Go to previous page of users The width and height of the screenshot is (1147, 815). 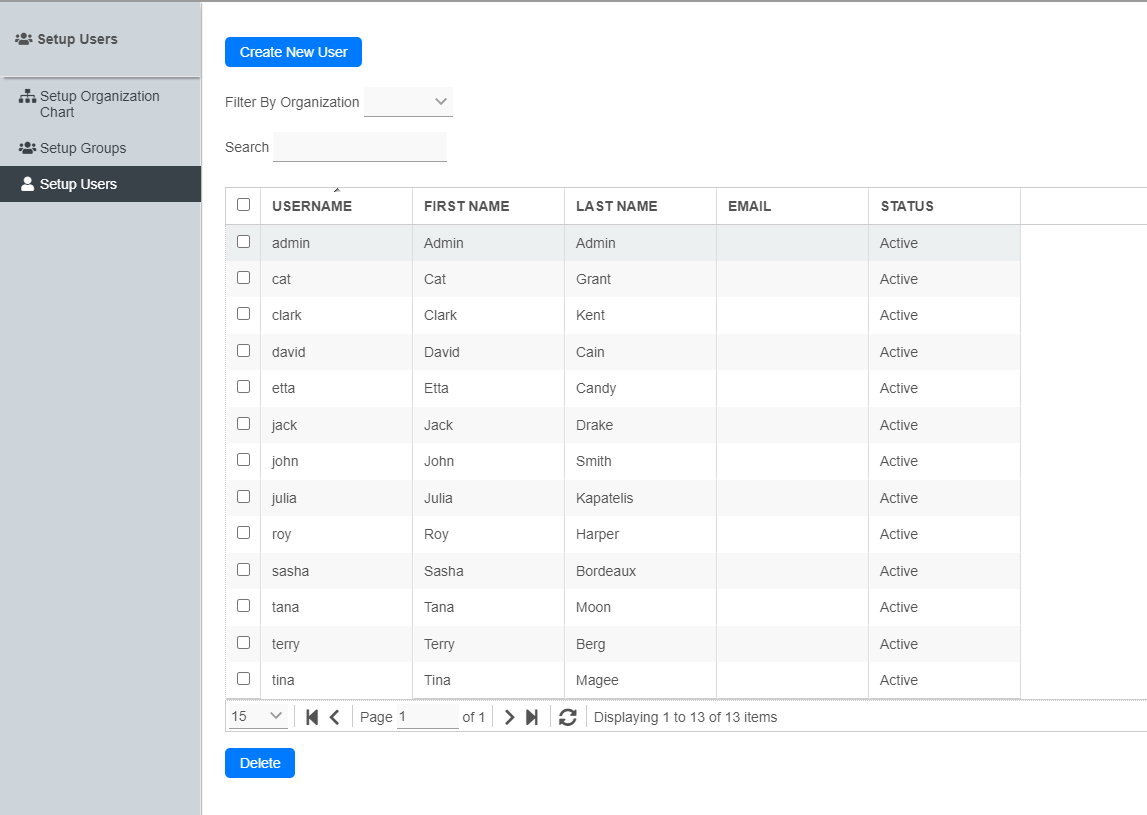pyautogui.click(x=335, y=717)
